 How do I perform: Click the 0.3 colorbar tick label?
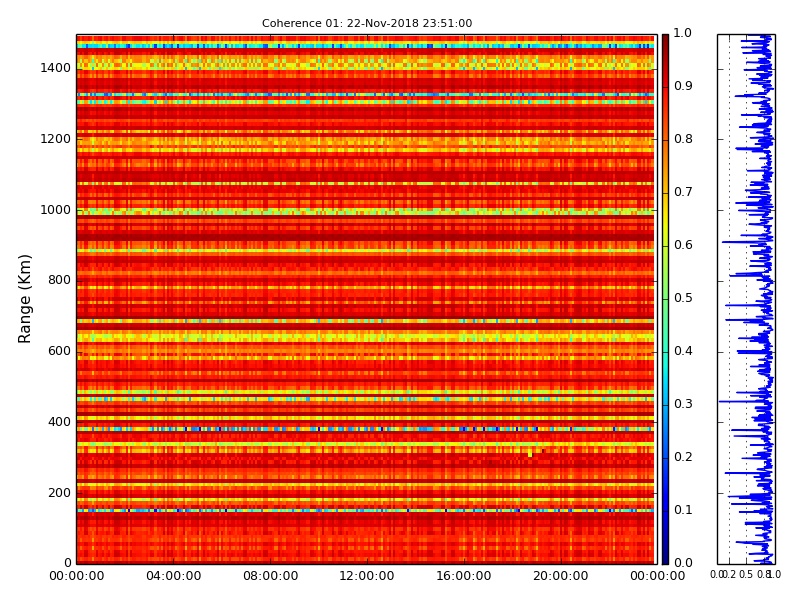click(x=683, y=404)
